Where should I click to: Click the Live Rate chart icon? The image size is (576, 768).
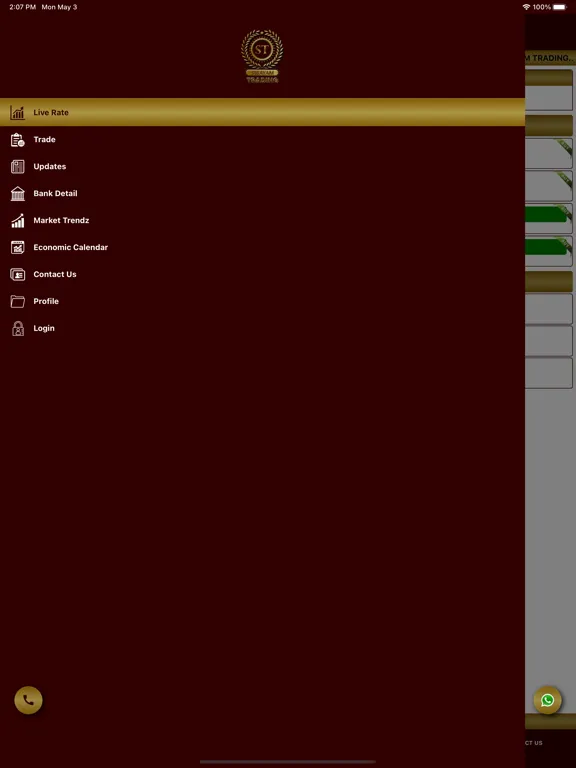pyautogui.click(x=18, y=113)
